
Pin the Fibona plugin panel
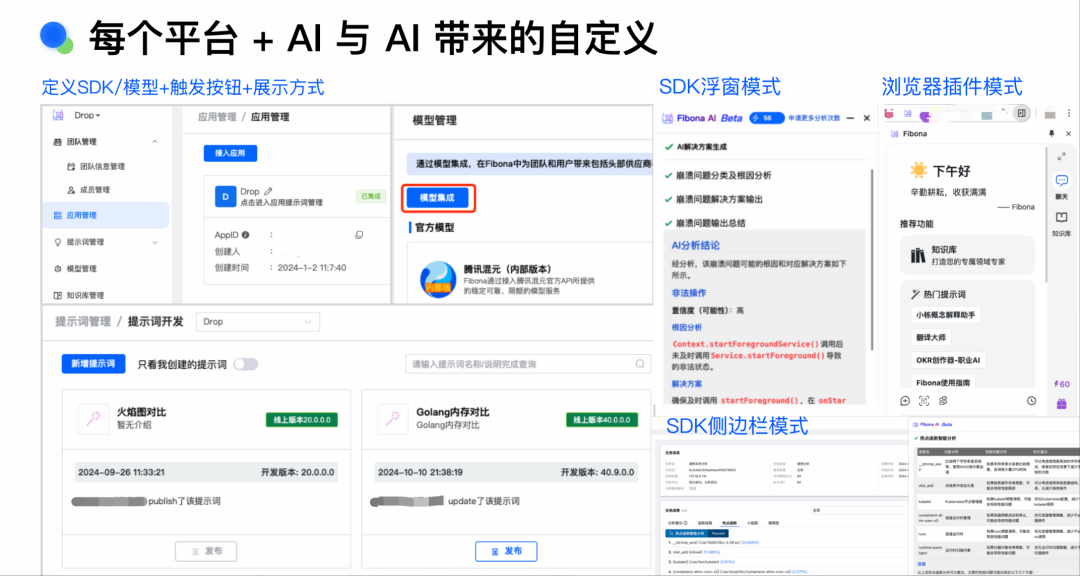(1050, 134)
